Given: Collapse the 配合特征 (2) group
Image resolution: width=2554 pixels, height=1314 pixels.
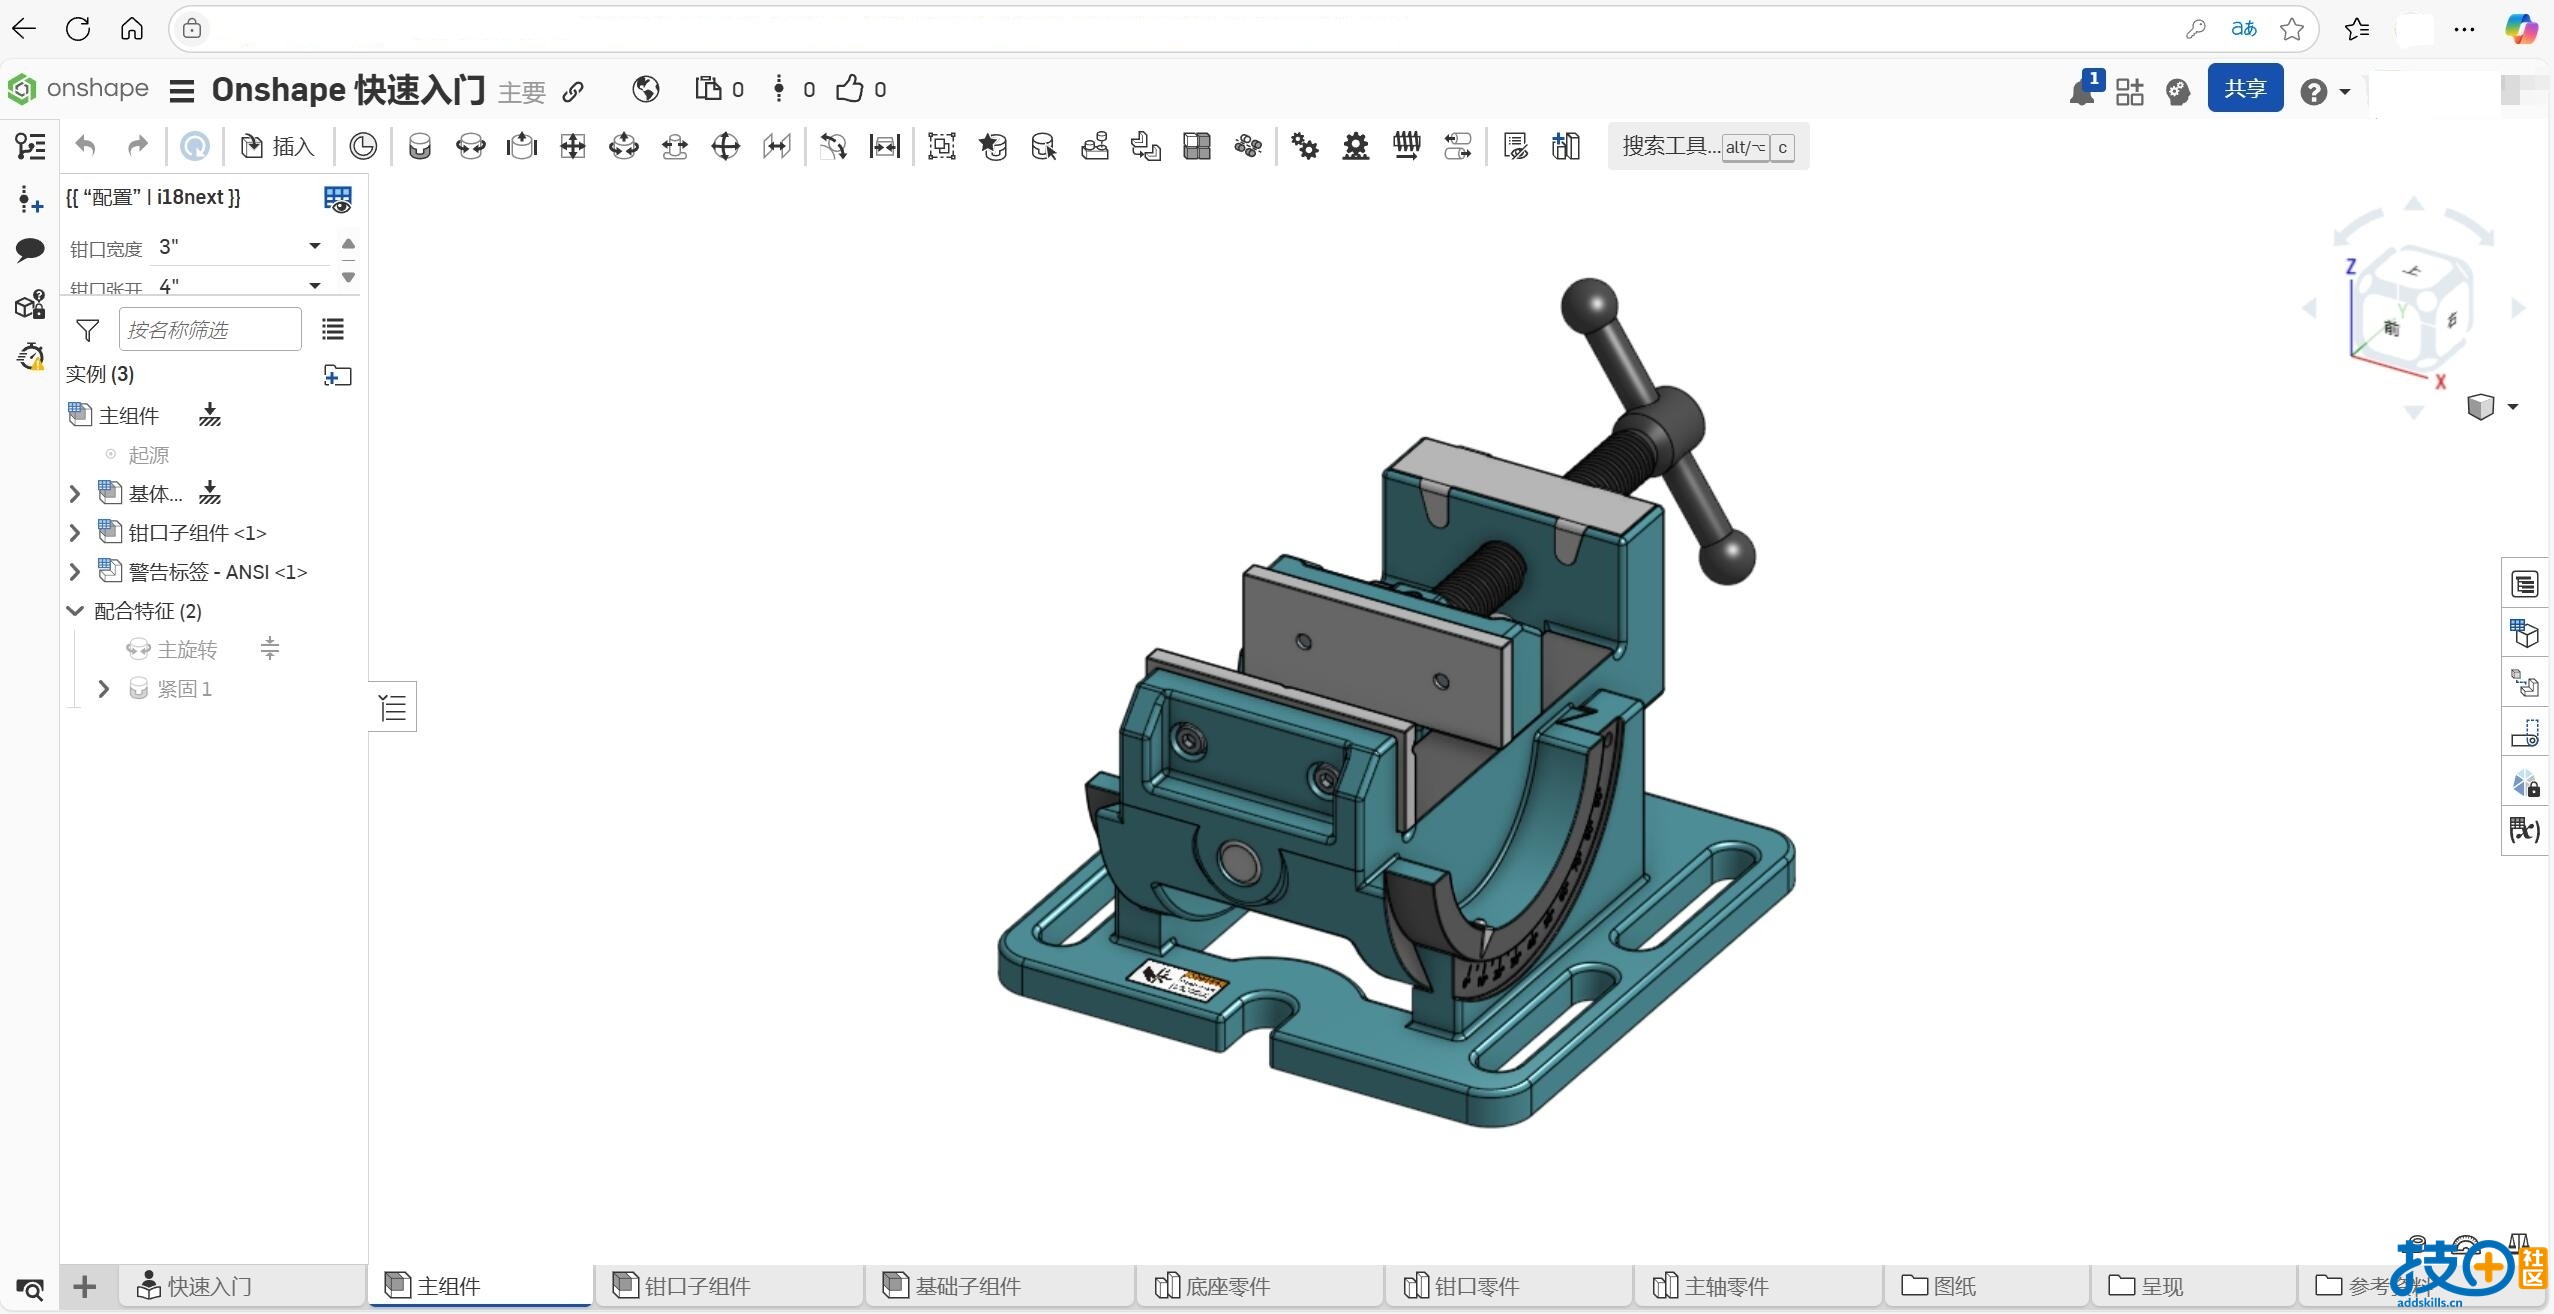Looking at the screenshot, I should pos(75,611).
